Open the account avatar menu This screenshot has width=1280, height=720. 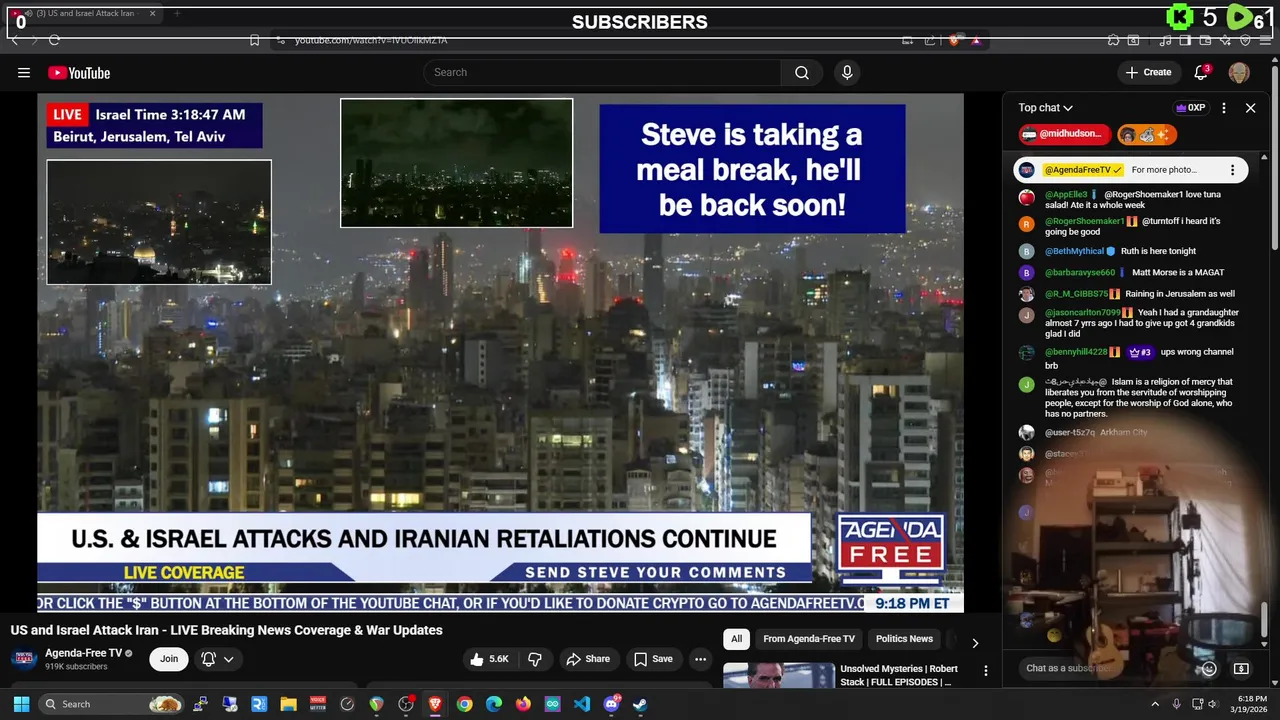(1239, 72)
